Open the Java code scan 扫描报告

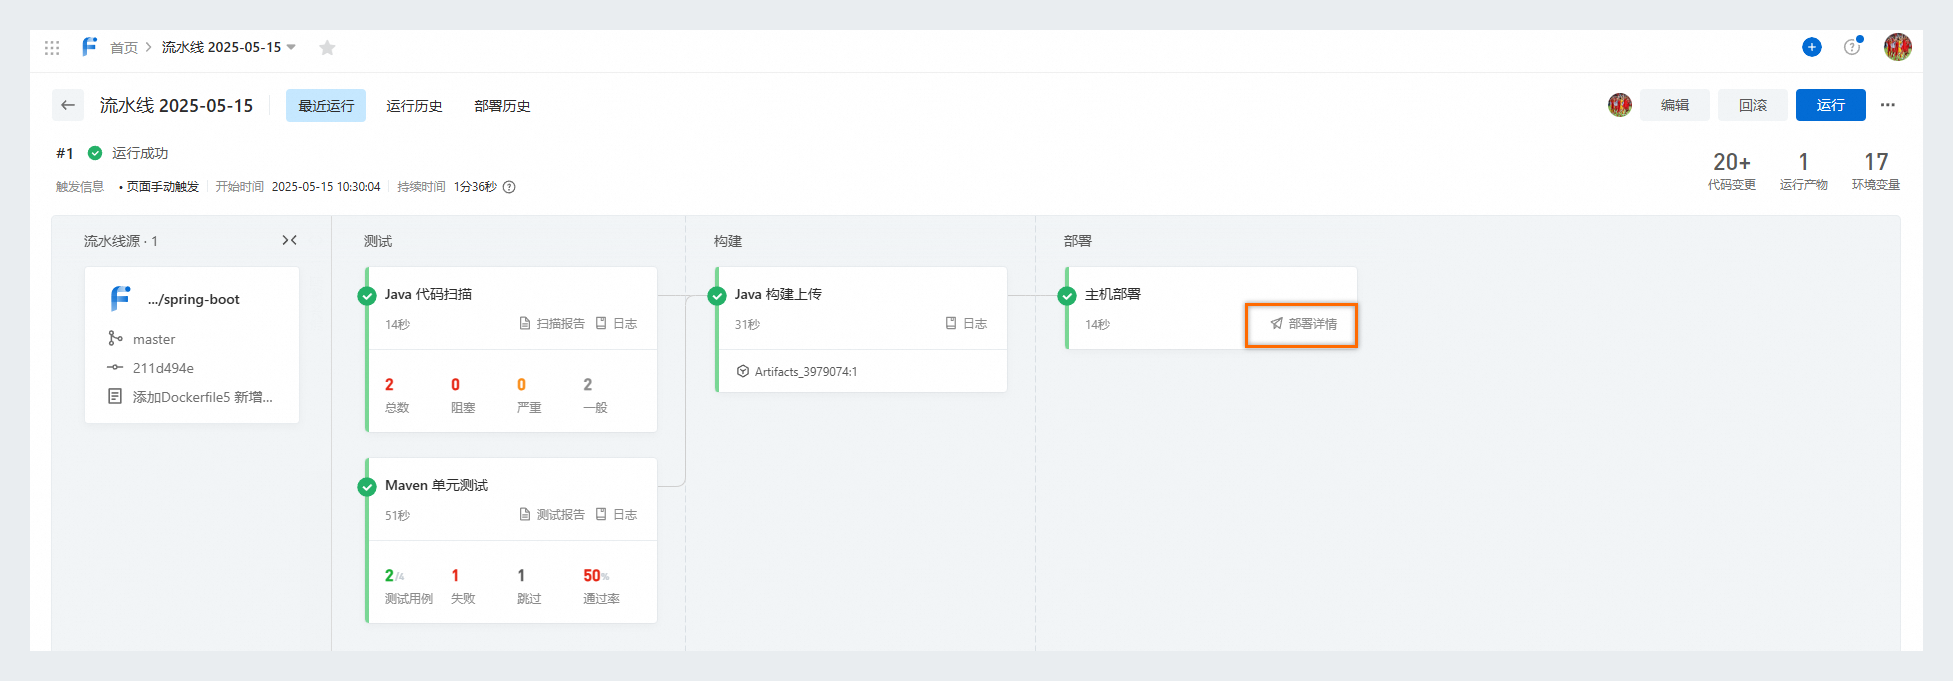(552, 324)
